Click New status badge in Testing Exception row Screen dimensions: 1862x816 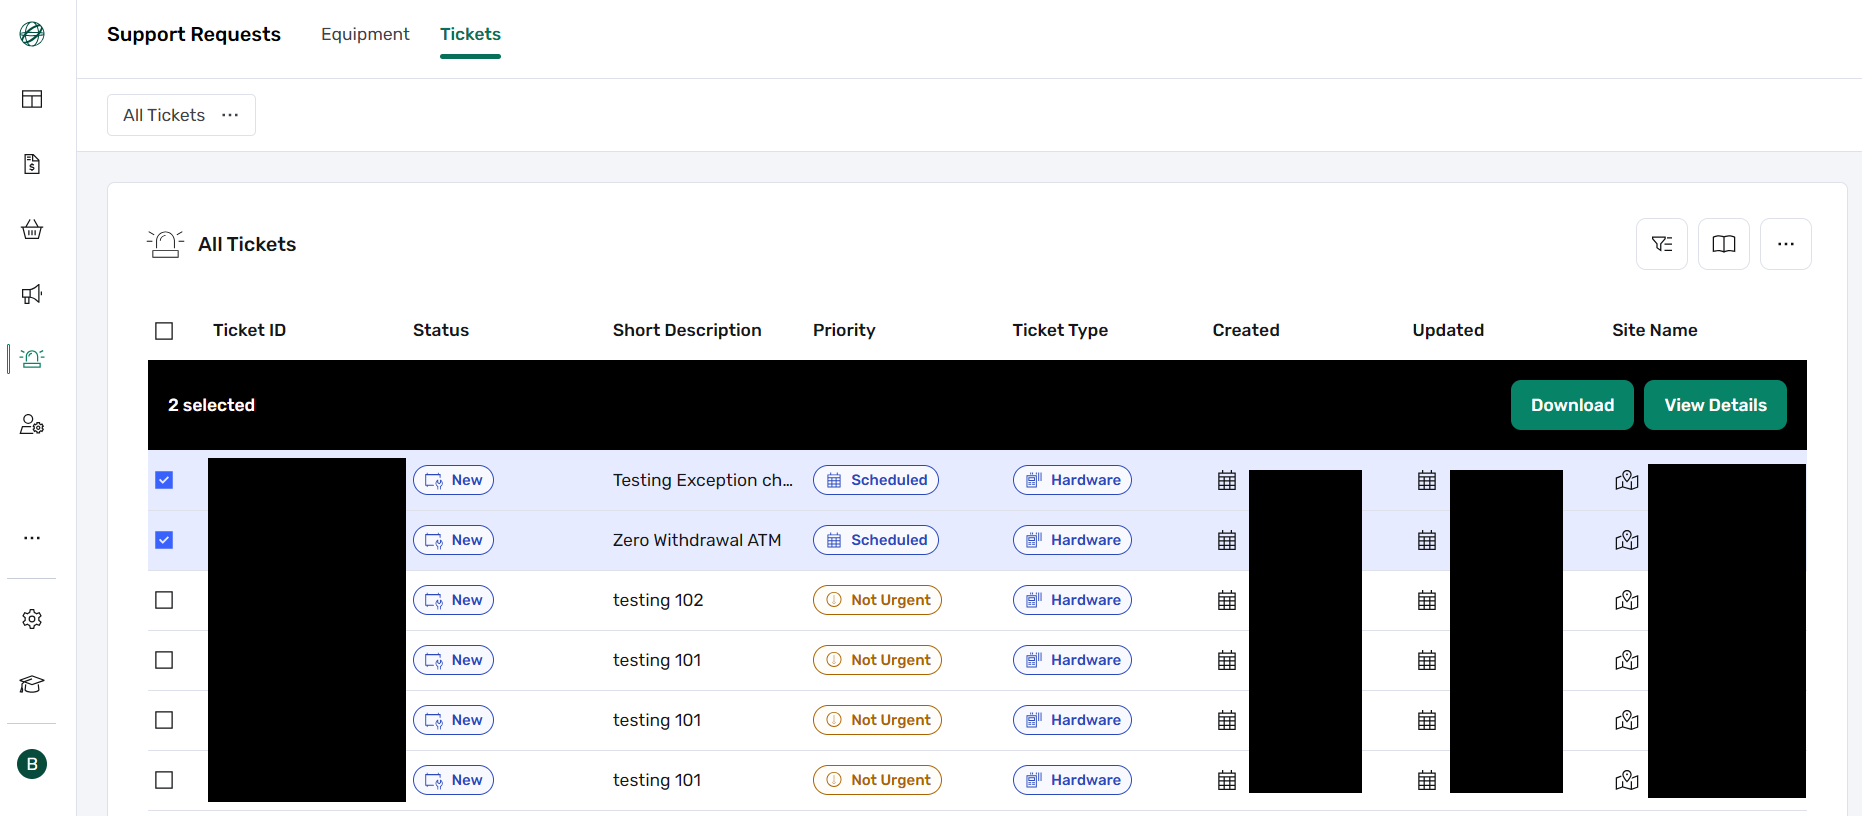tap(453, 480)
